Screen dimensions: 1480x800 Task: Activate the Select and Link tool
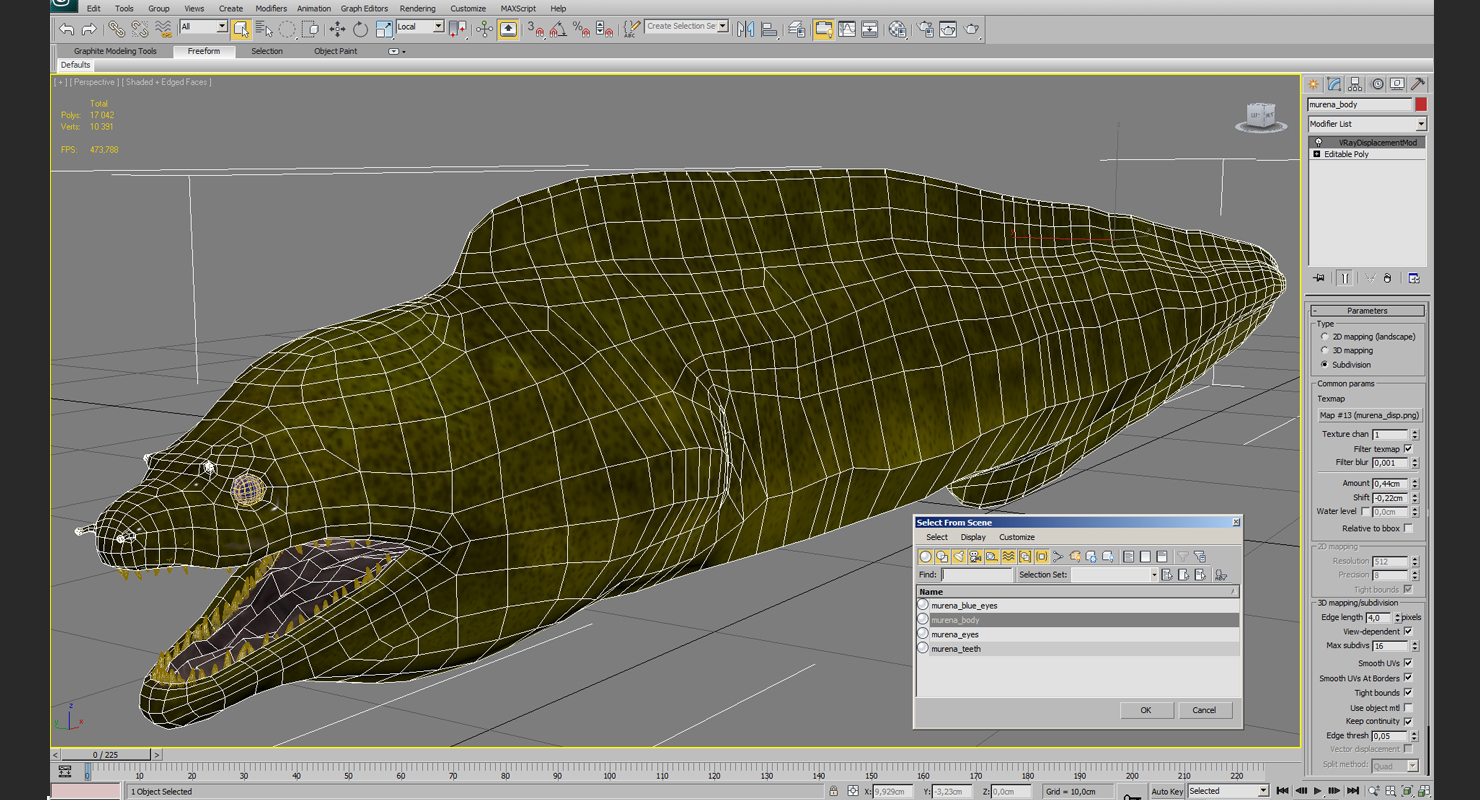click(x=117, y=29)
